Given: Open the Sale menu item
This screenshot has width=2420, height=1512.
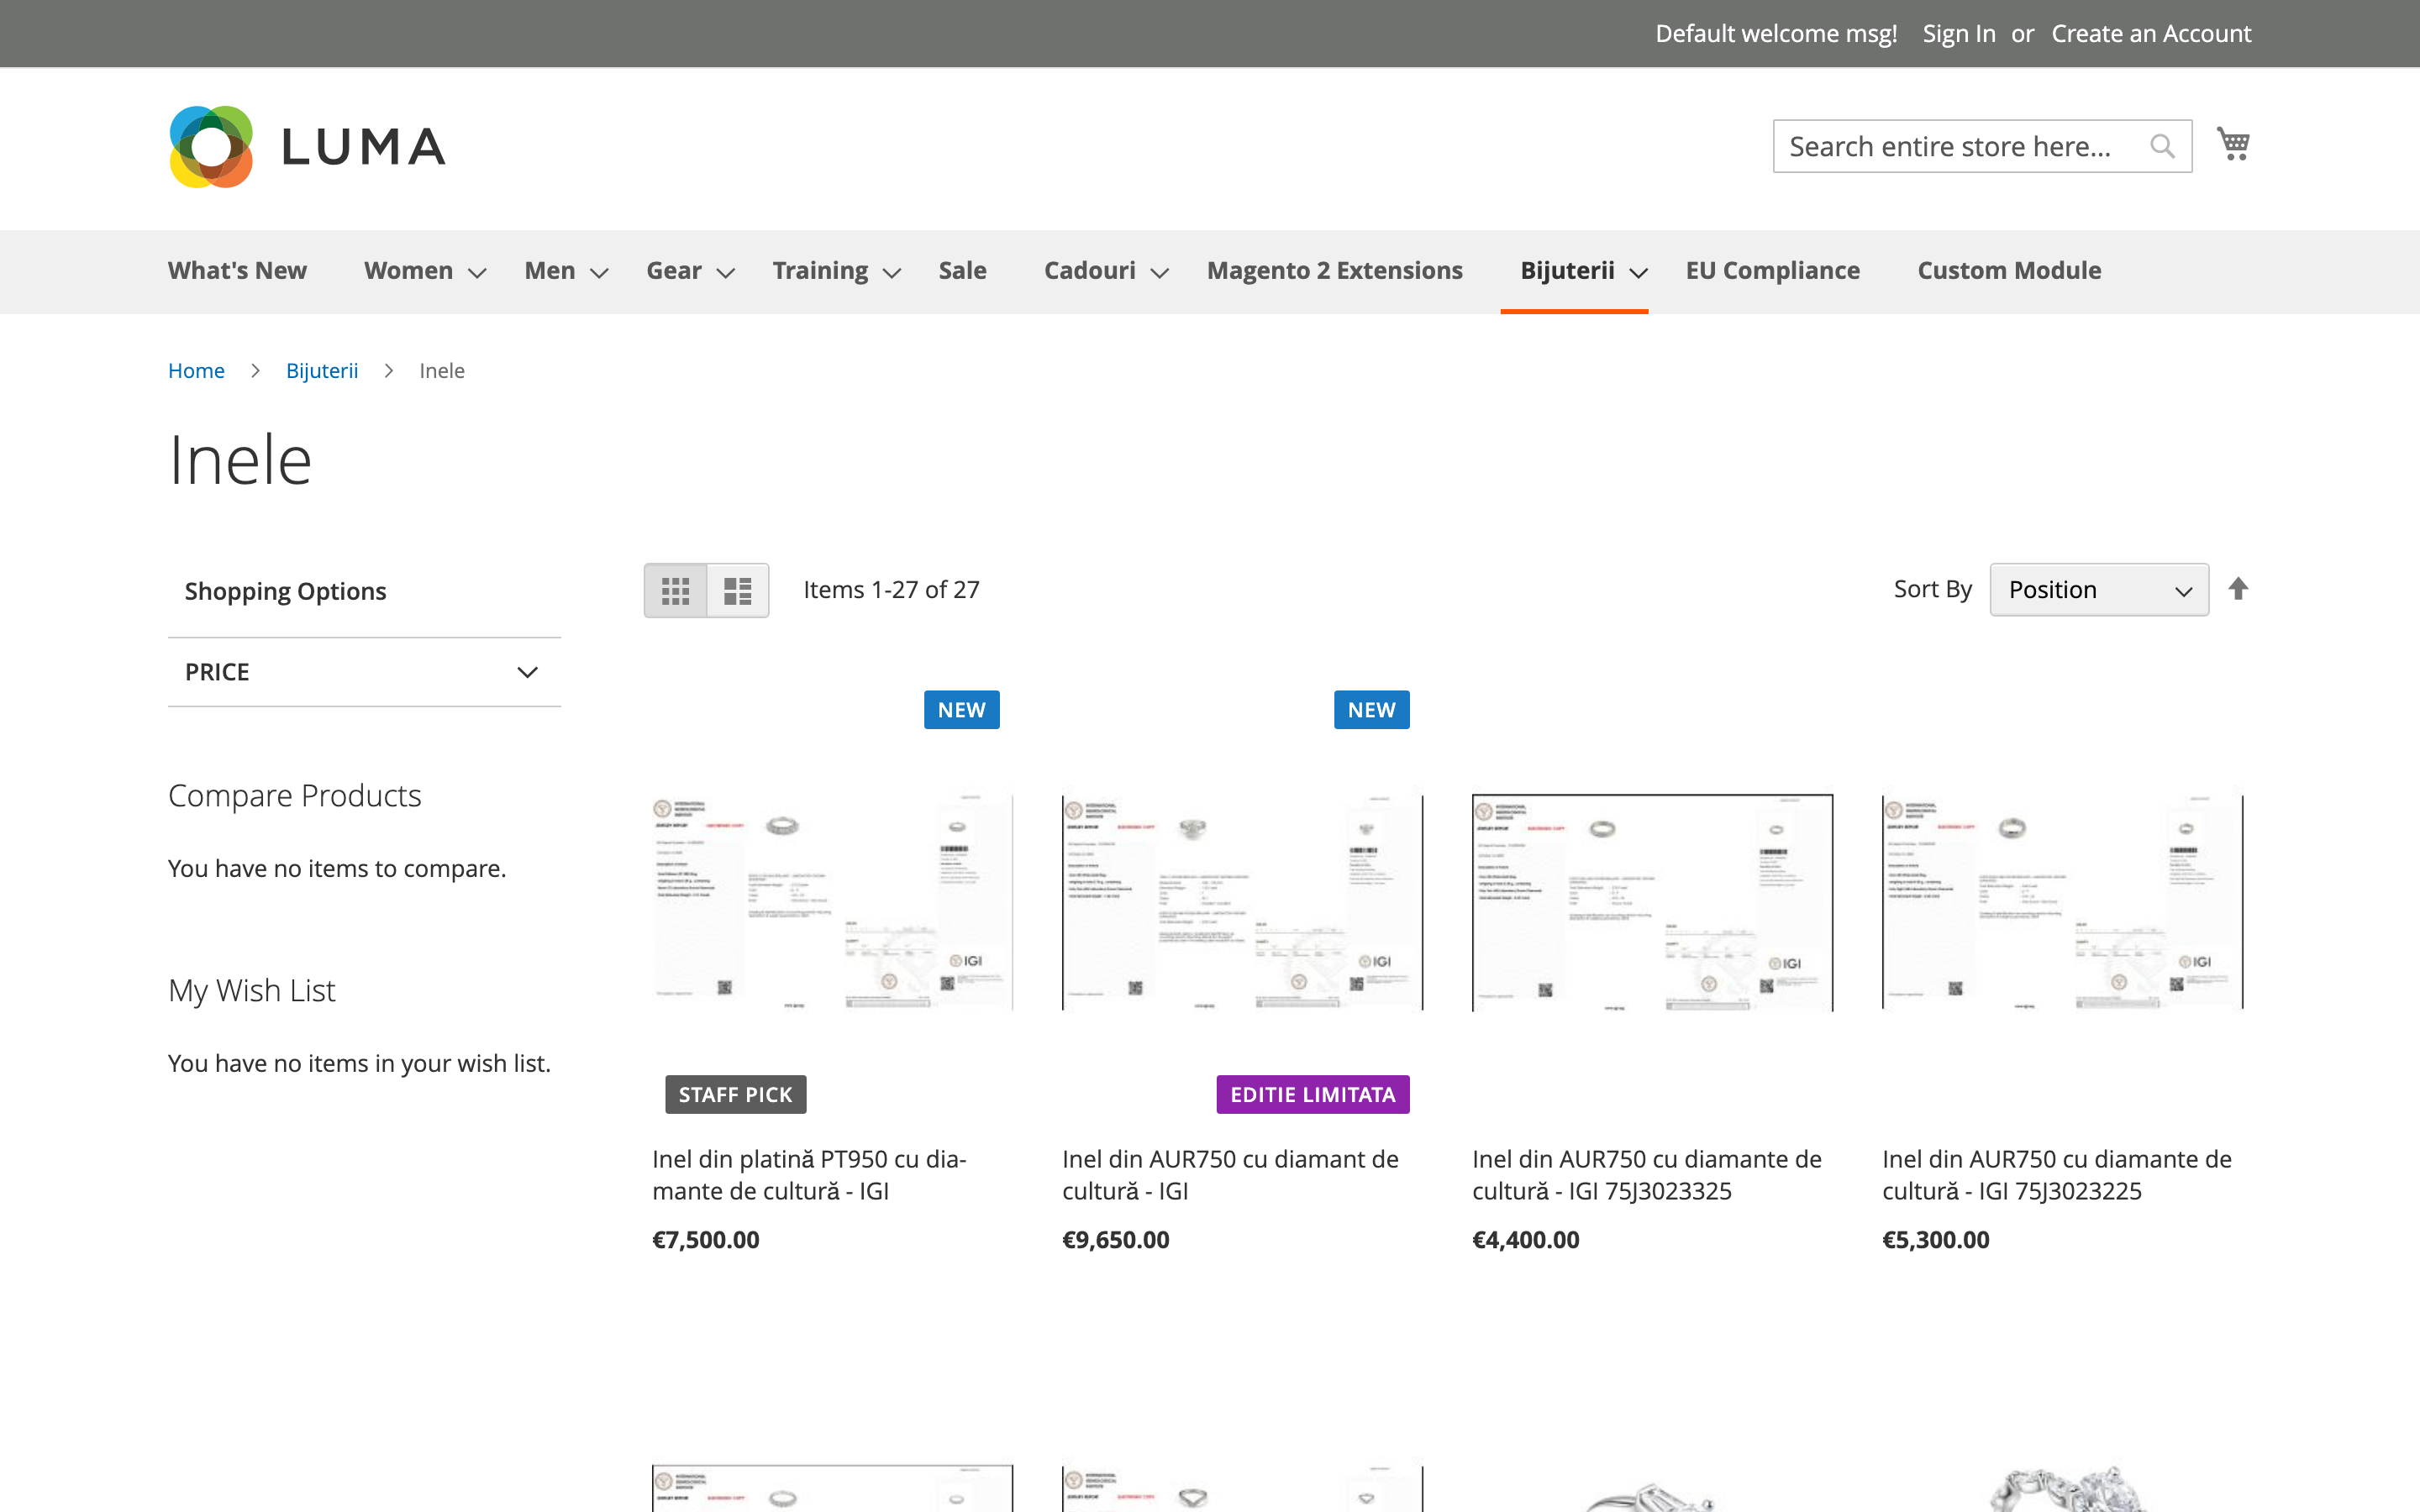Looking at the screenshot, I should coord(962,271).
